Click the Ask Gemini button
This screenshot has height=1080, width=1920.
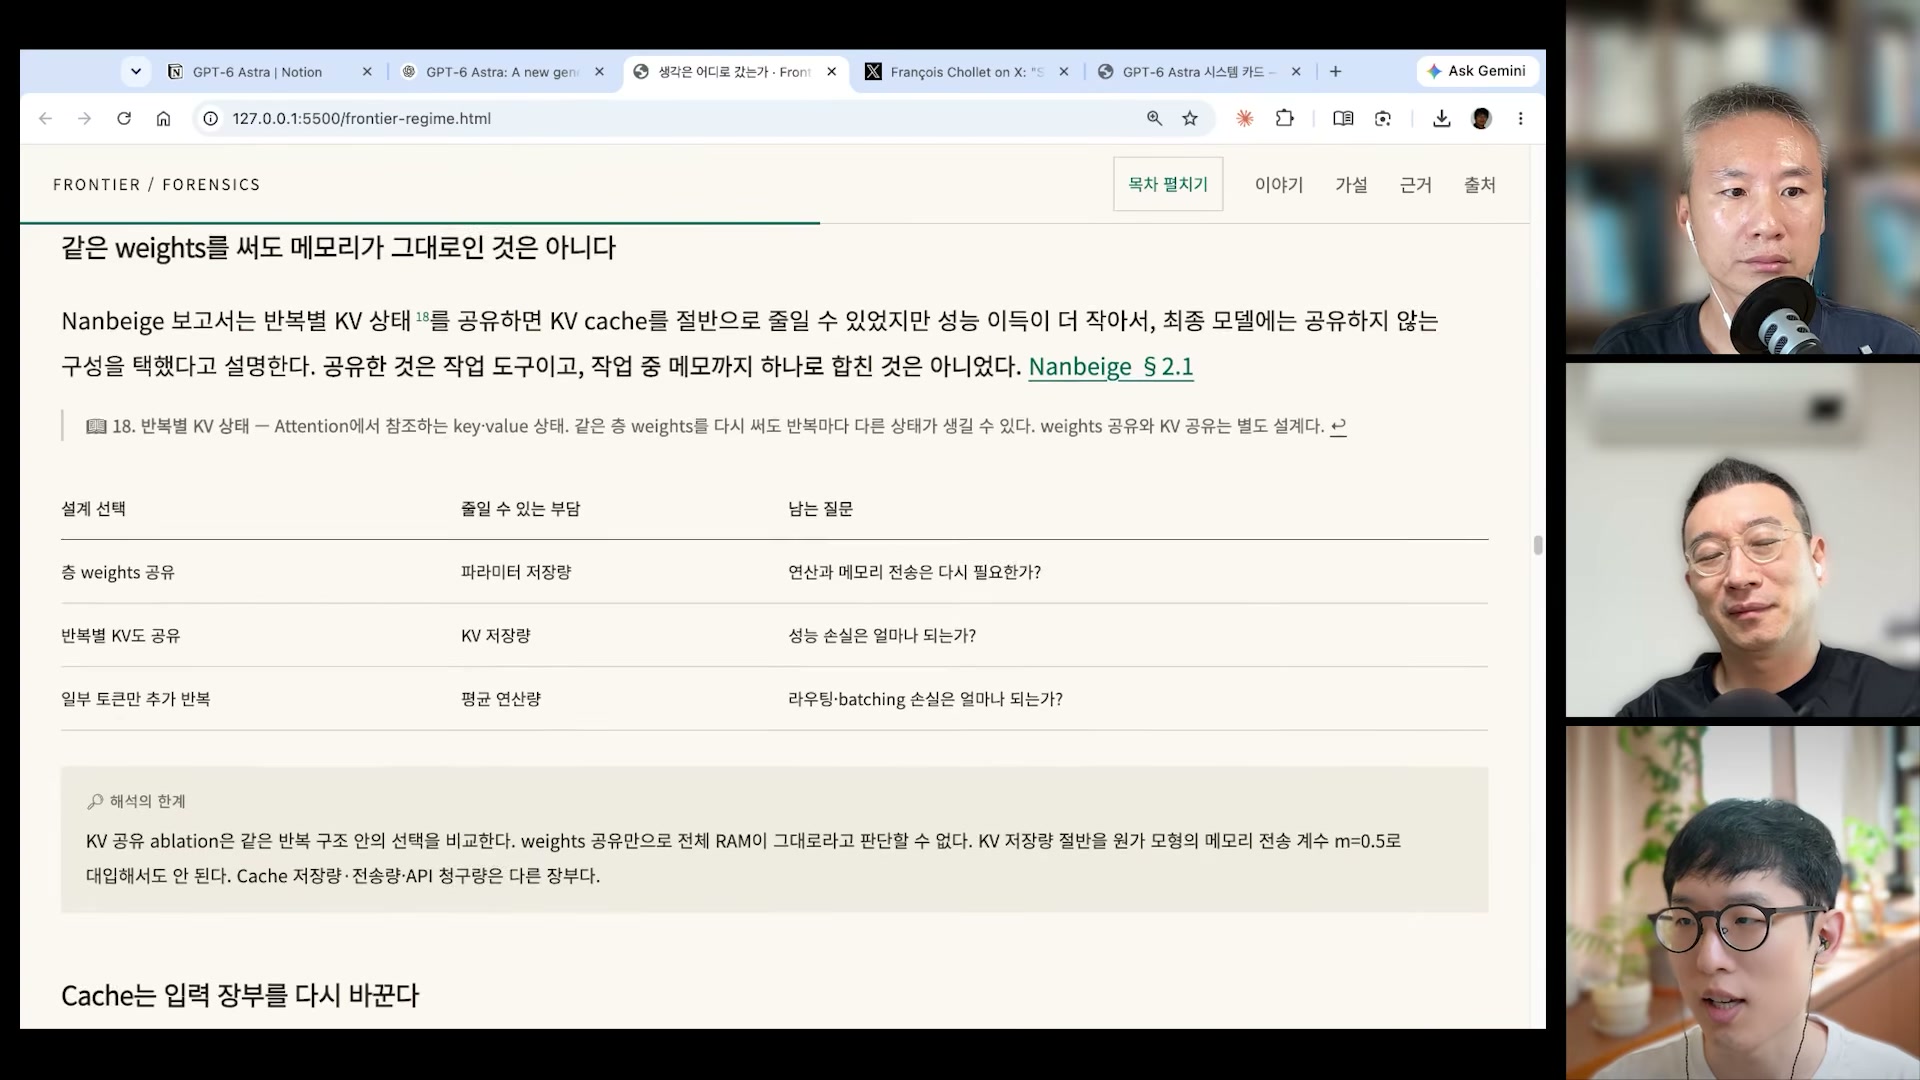pos(1477,71)
